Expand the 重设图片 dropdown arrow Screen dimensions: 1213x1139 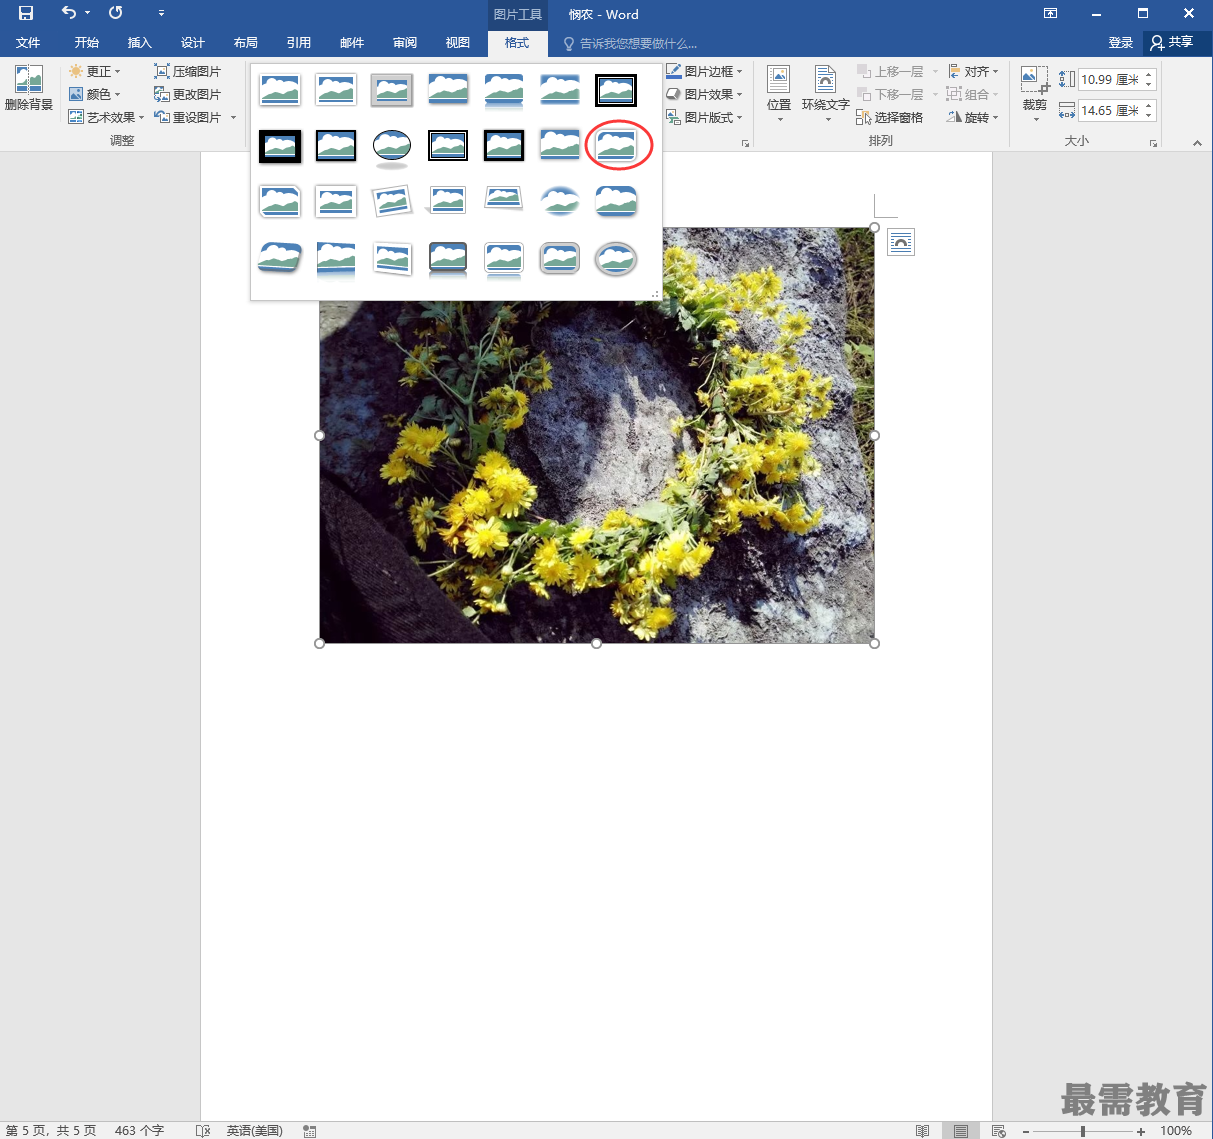(233, 117)
